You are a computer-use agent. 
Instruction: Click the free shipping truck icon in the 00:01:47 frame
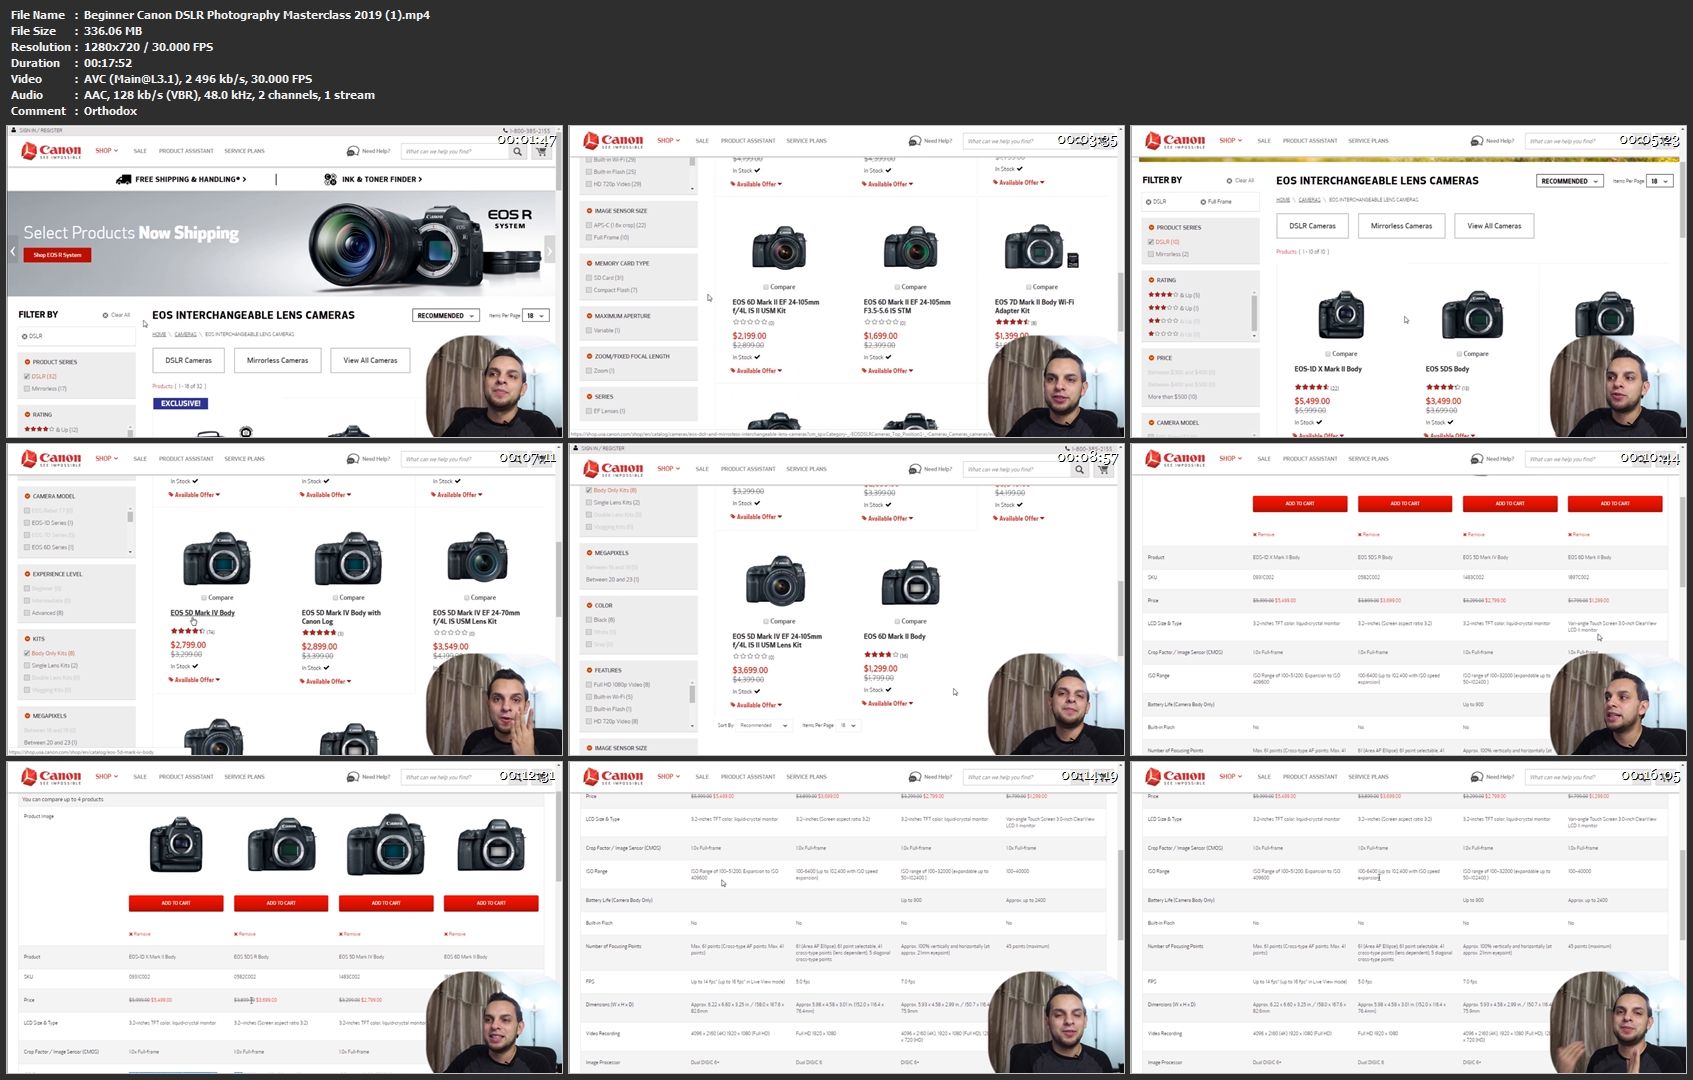coord(124,179)
